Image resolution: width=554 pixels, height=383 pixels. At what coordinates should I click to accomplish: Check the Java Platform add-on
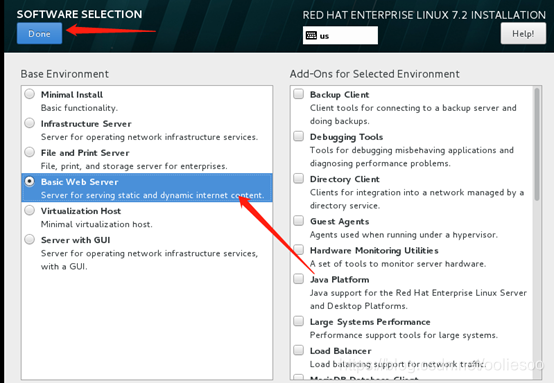click(299, 279)
